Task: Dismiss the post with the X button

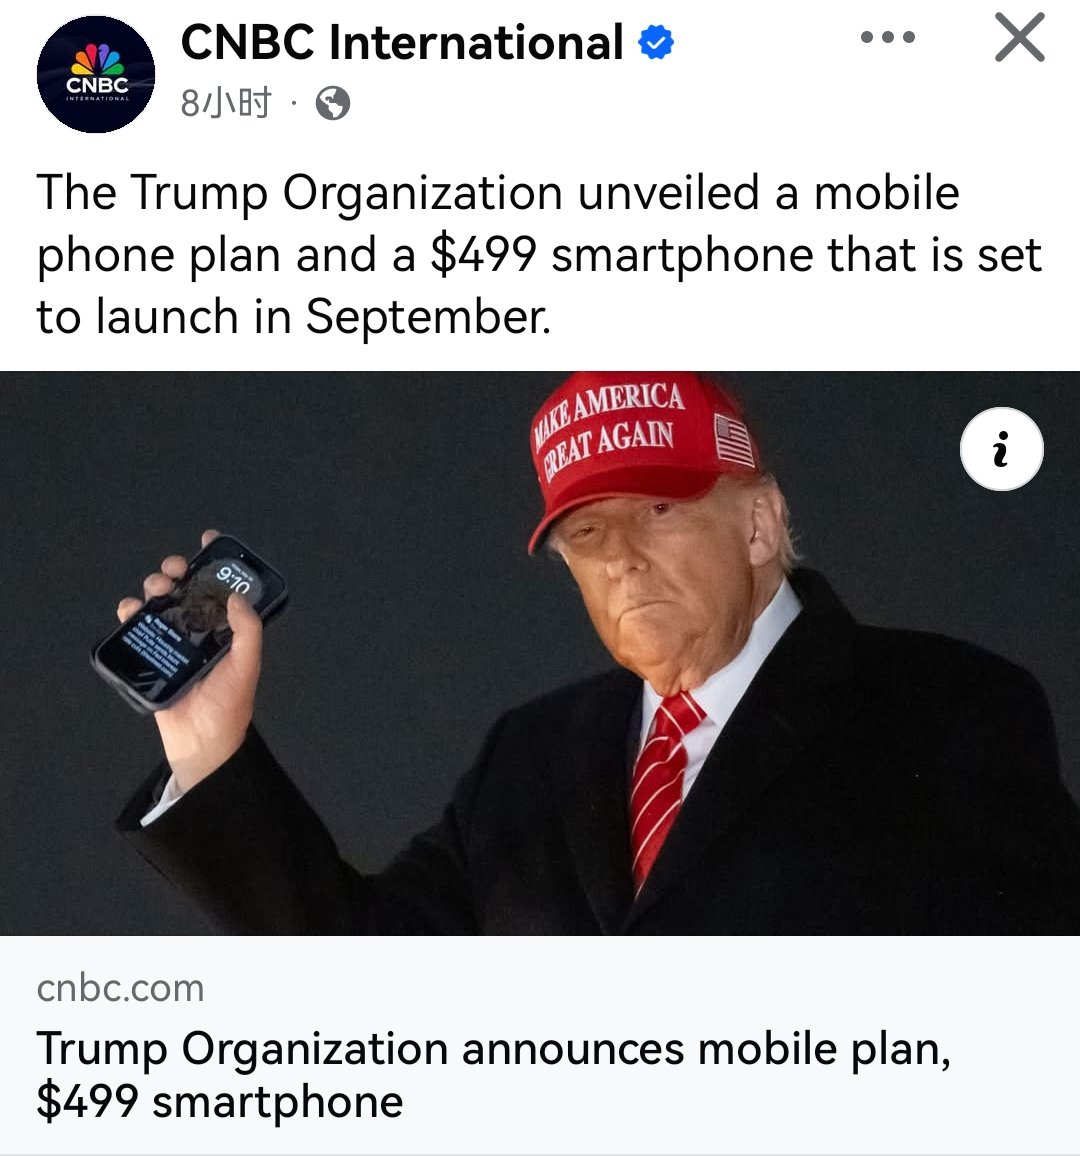Action: 1020,37
